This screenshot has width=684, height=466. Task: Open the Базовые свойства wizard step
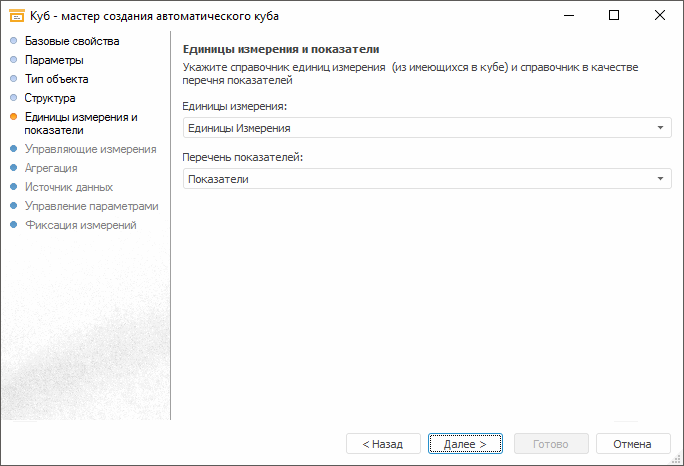click(x=71, y=41)
